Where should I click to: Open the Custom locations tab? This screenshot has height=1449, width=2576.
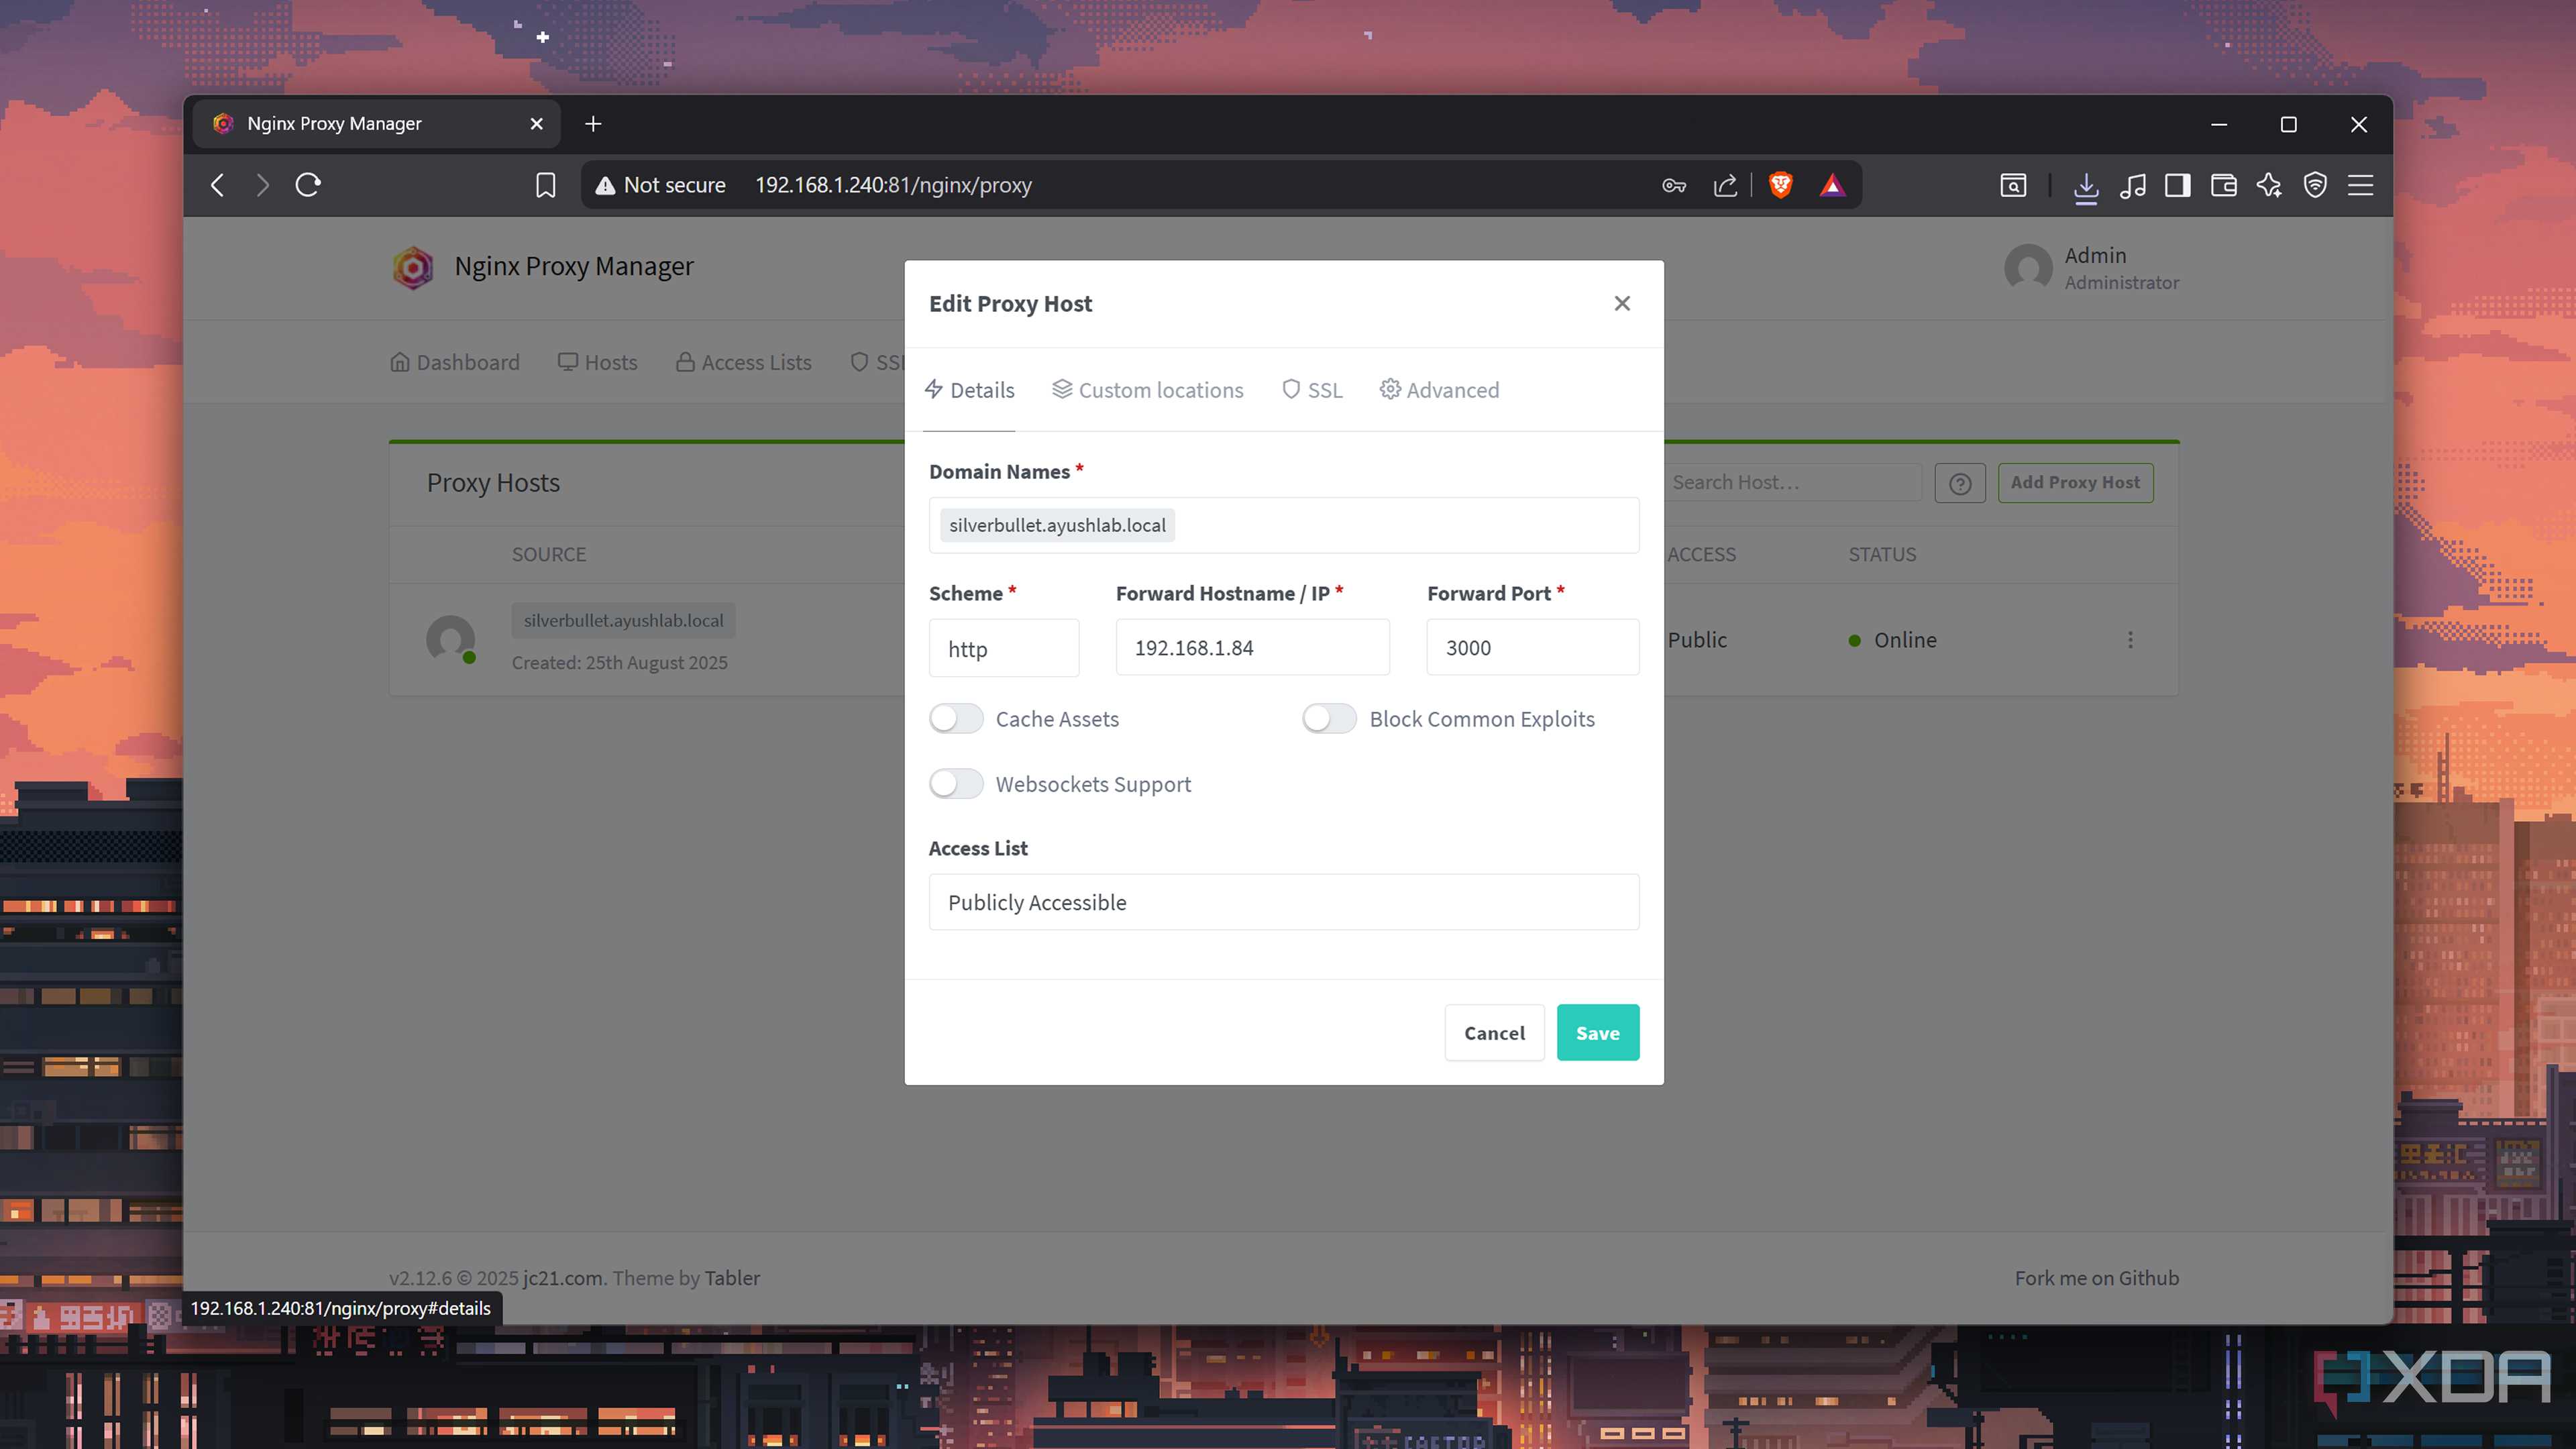1147,390
